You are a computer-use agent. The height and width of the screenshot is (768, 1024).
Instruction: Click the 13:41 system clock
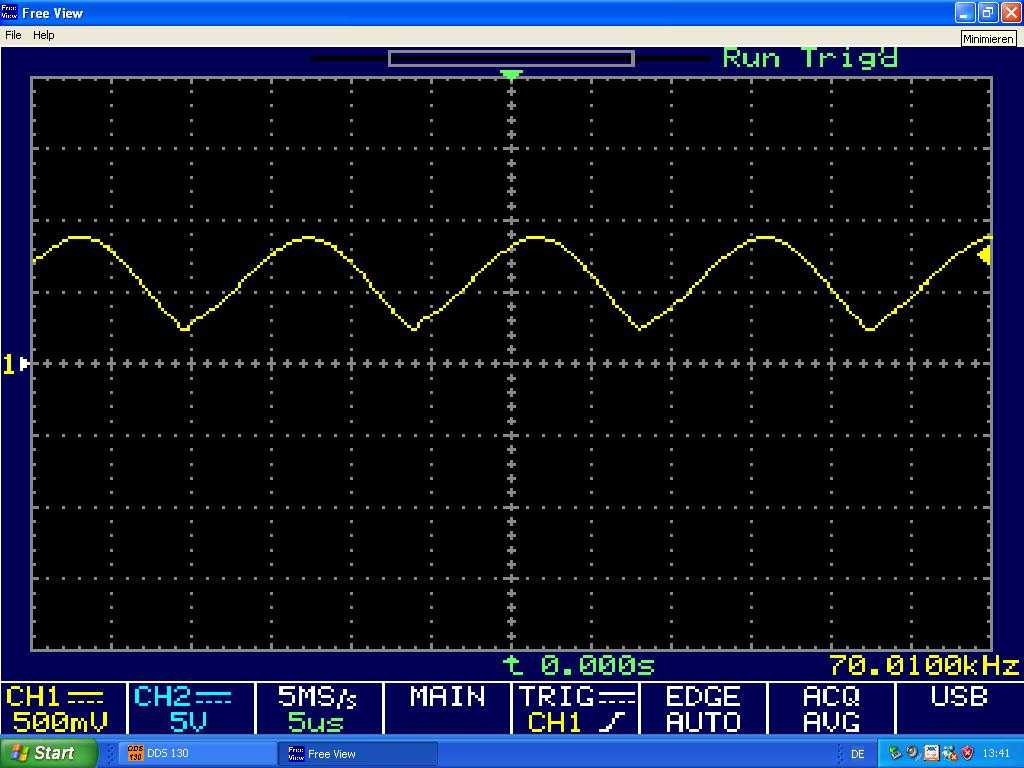996,753
